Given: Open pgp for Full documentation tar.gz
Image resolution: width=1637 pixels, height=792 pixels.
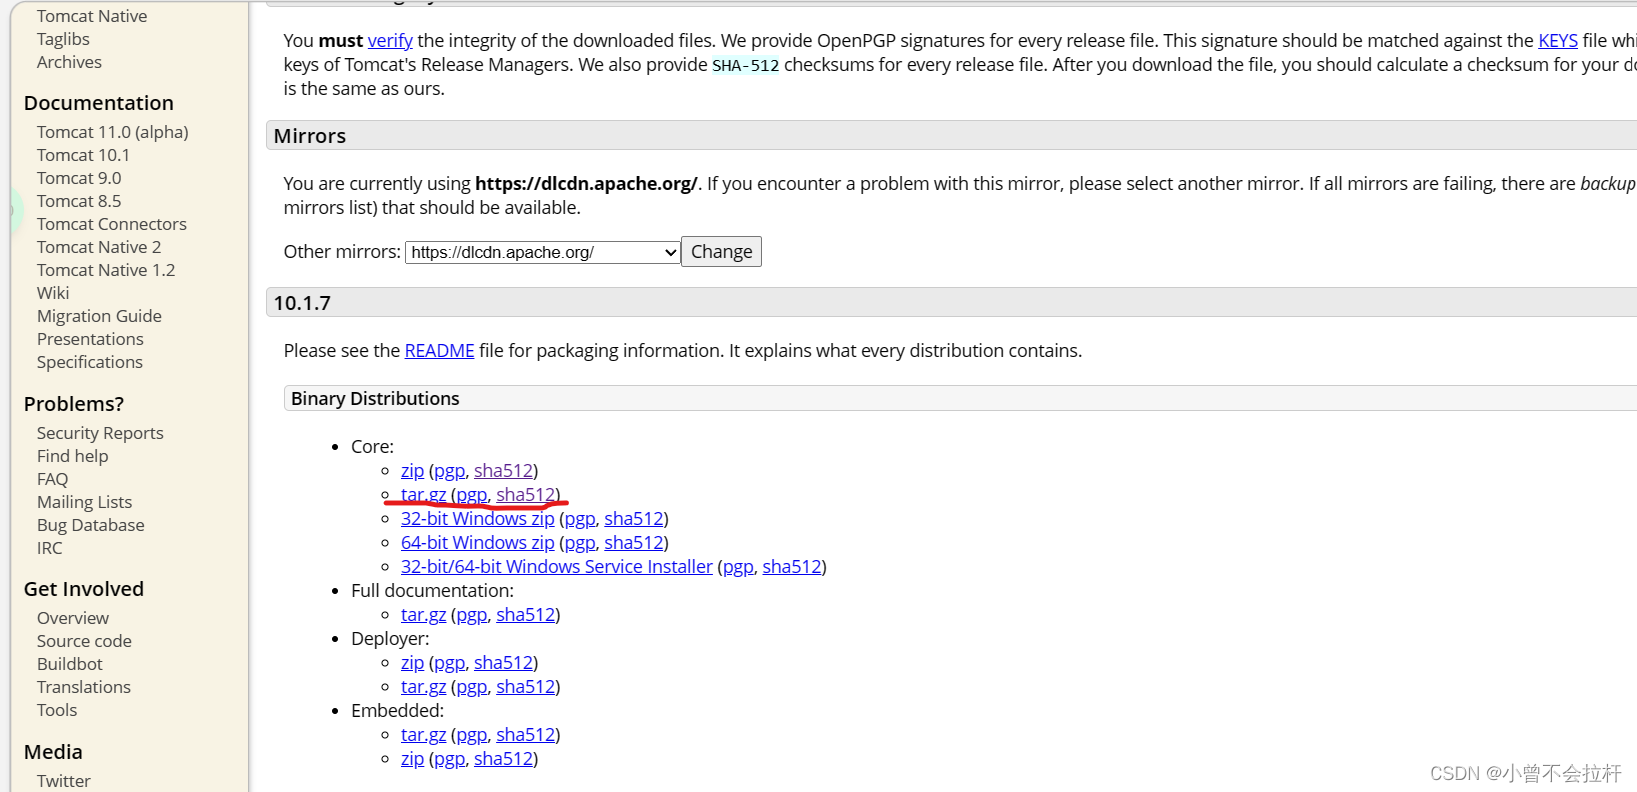Looking at the screenshot, I should click(x=472, y=615).
